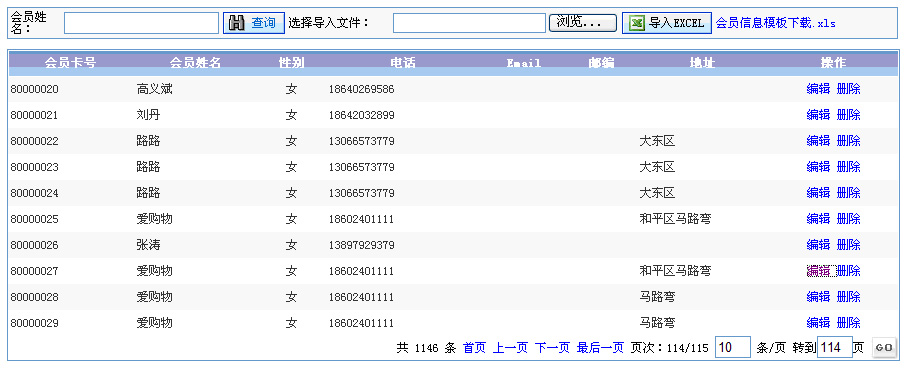Click the 性别 column header

(291, 62)
